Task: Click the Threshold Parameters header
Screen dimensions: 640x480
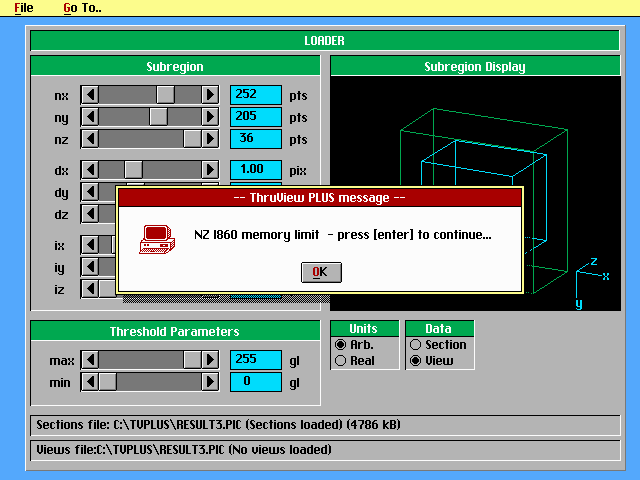Action: [x=175, y=331]
